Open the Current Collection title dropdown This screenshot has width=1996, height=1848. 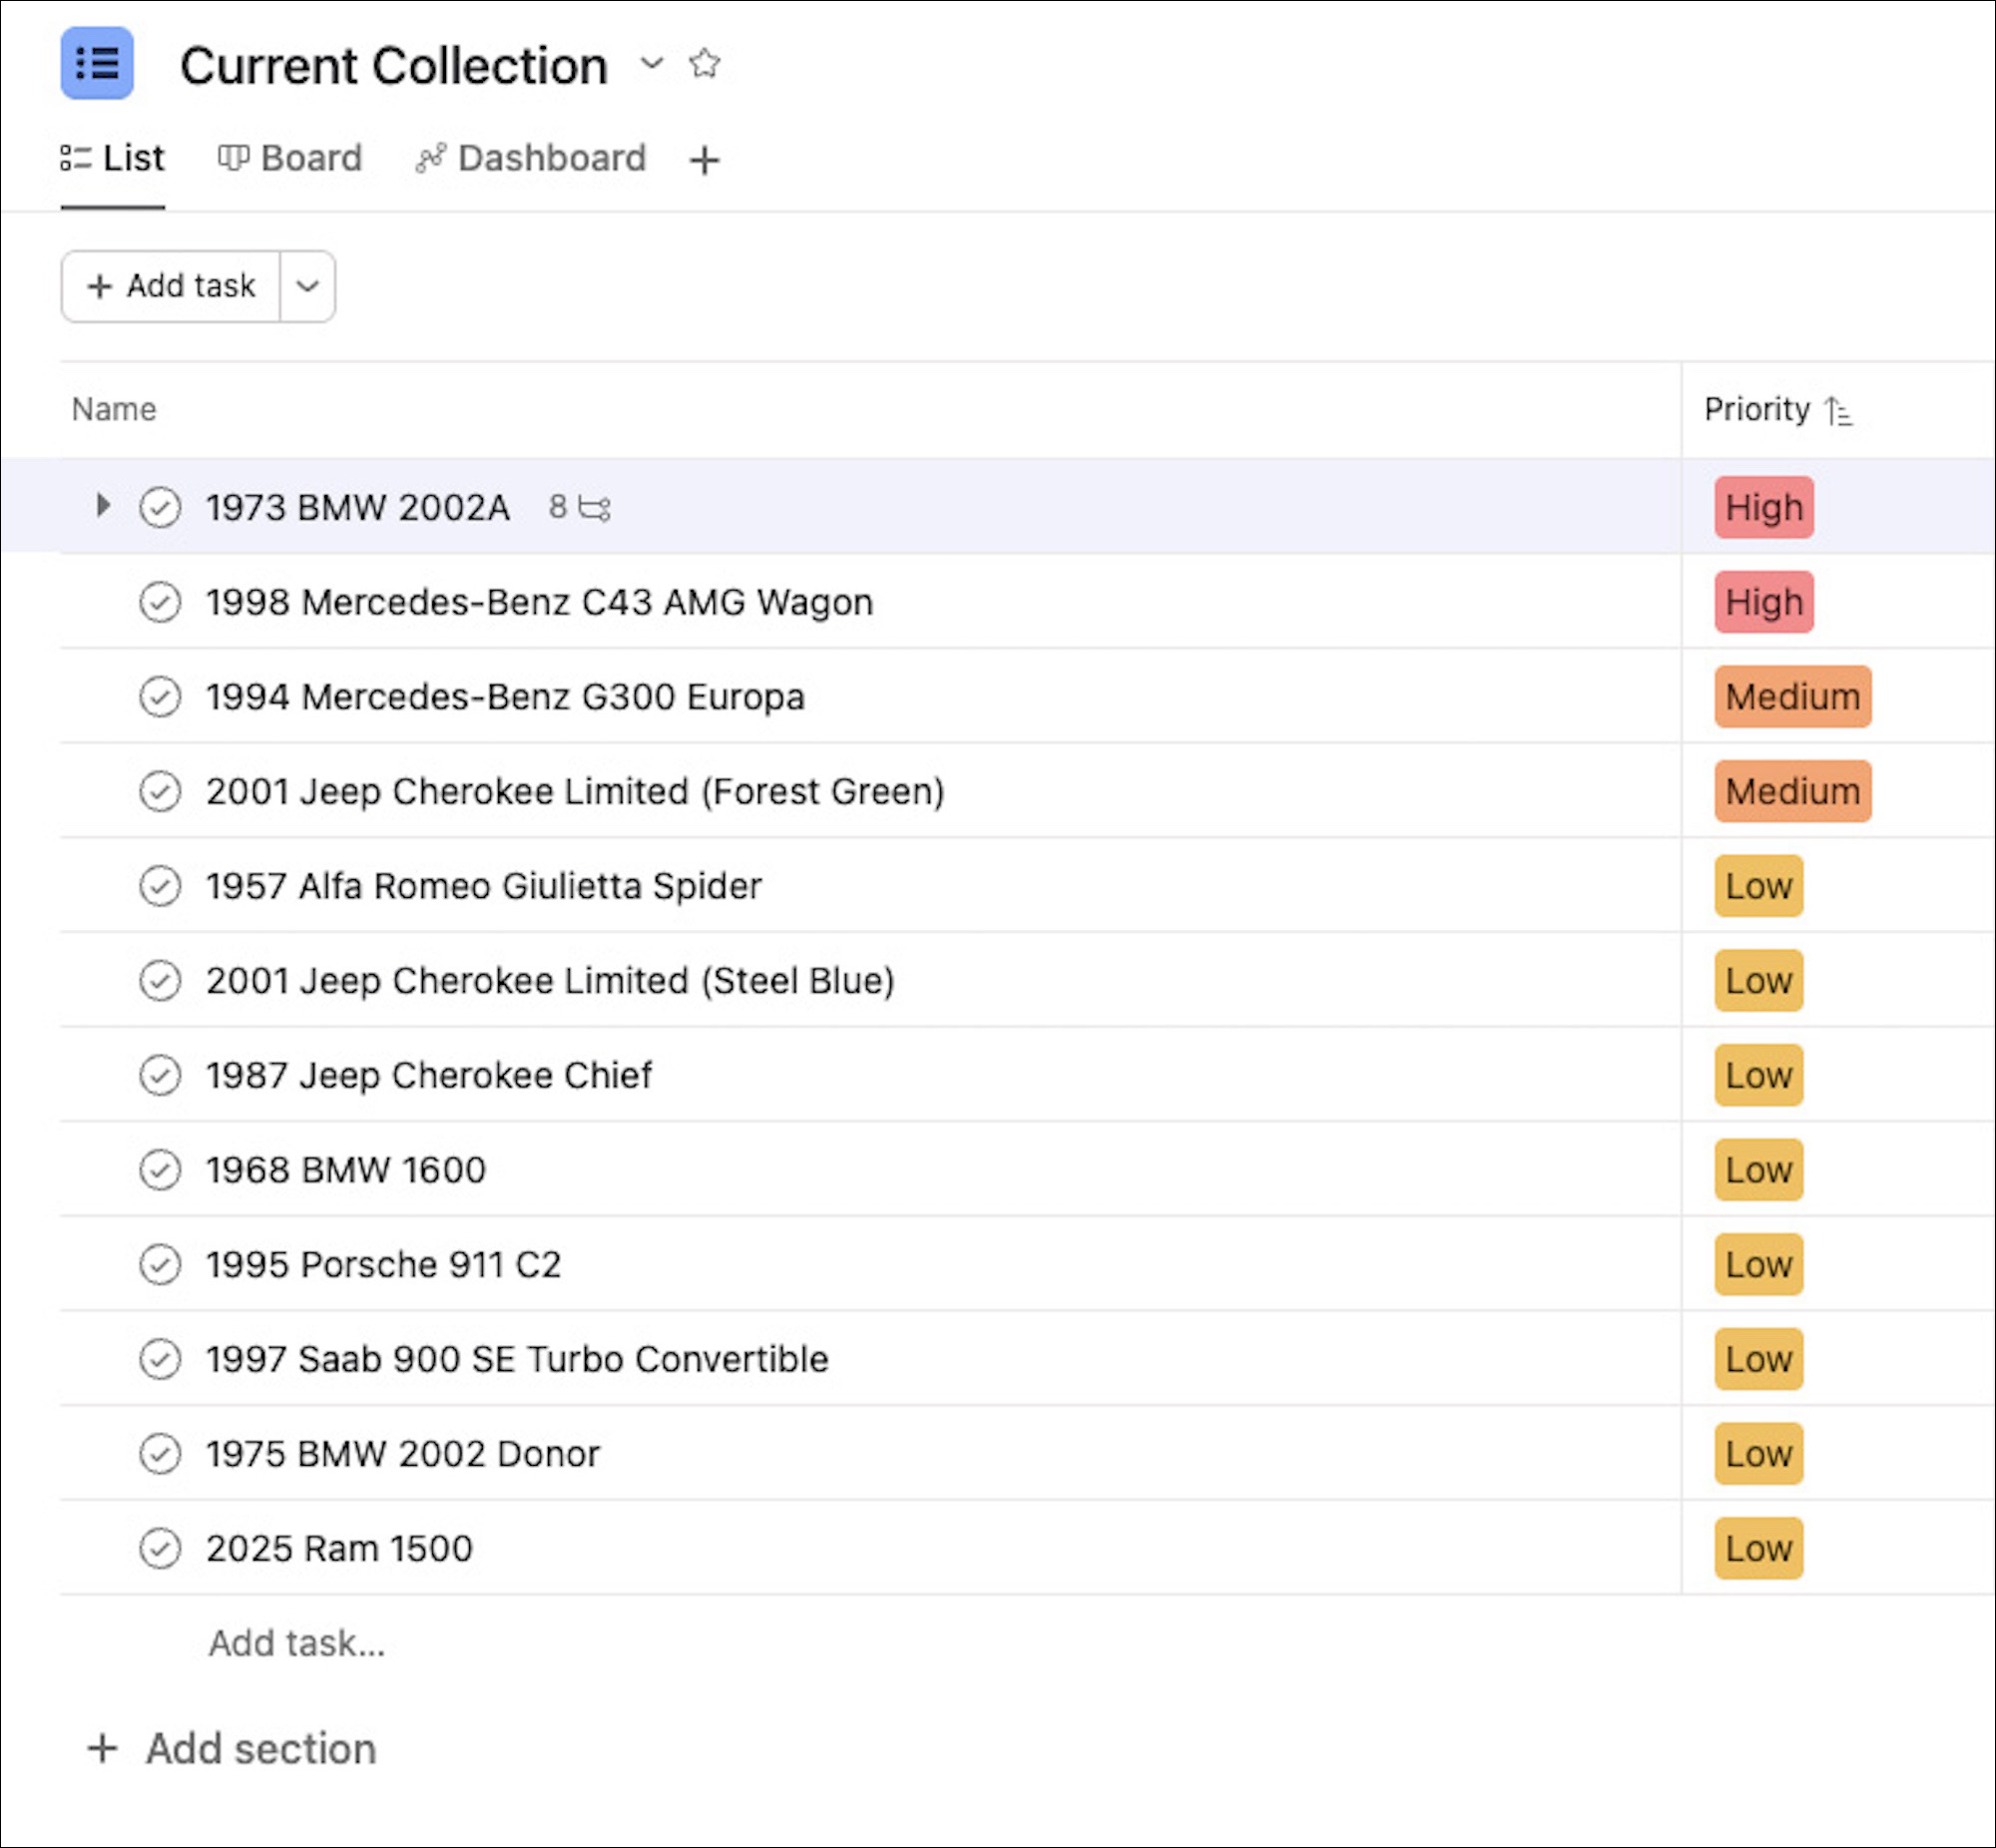pyautogui.click(x=652, y=65)
